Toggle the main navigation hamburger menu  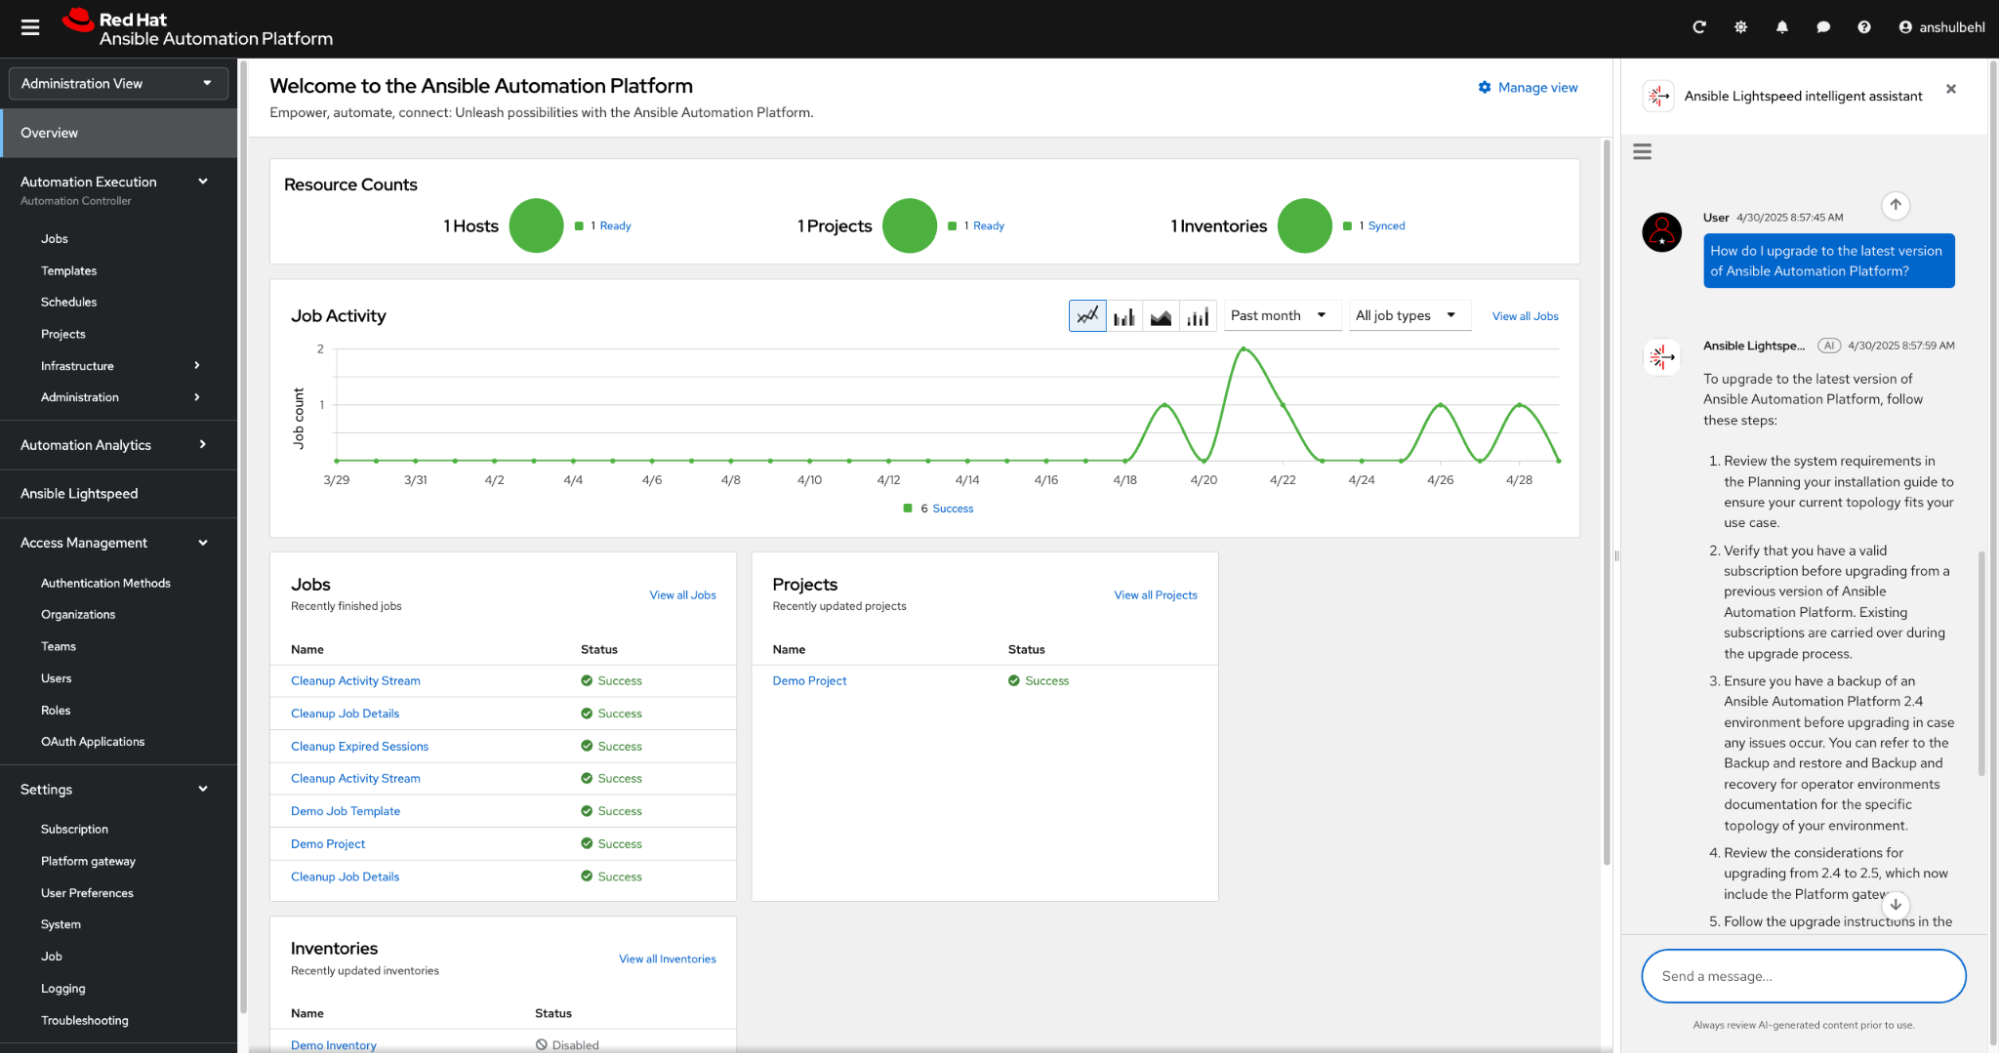coord(30,27)
